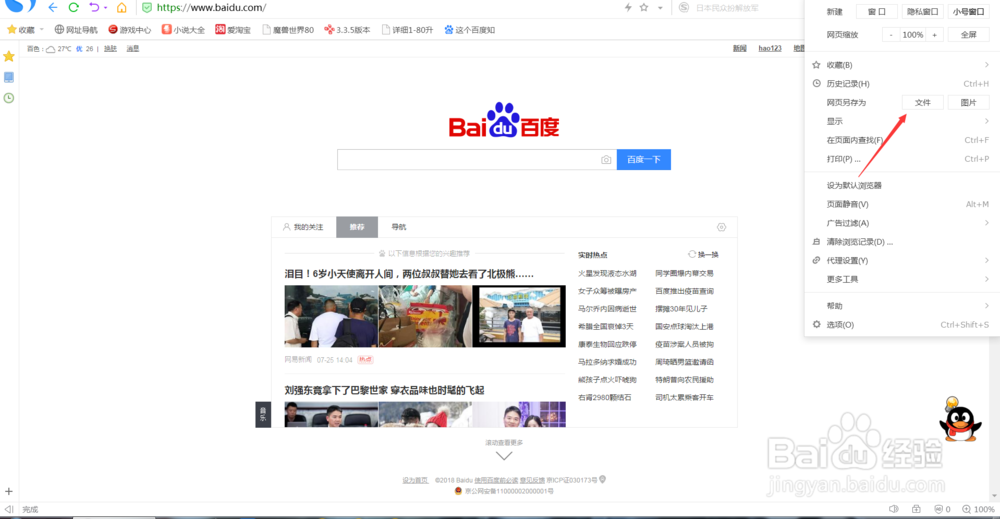This screenshot has height=519, width=1000.
Task: Open 3.3.5版本 bookmark
Action: click(x=347, y=30)
